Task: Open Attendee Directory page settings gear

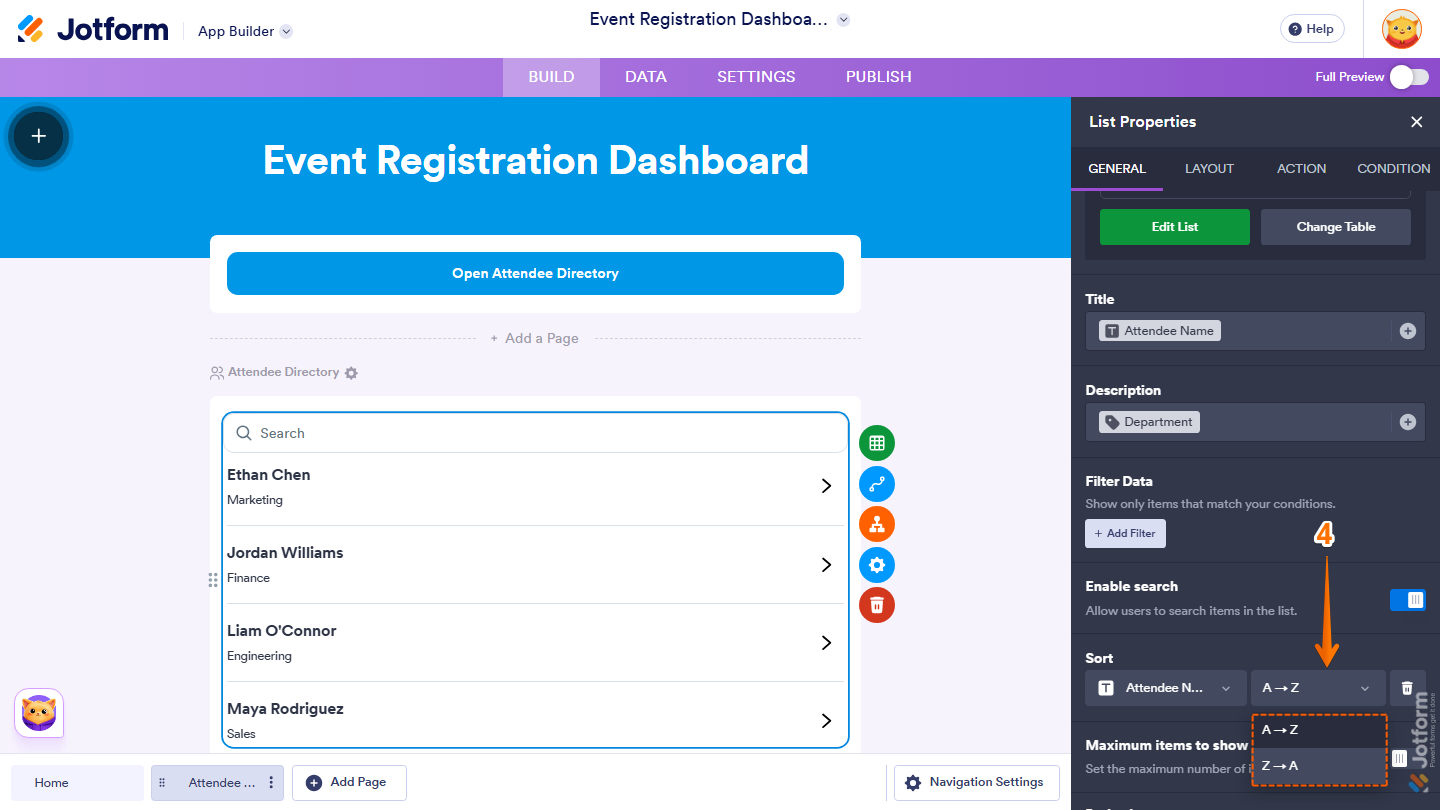Action: [351, 373]
